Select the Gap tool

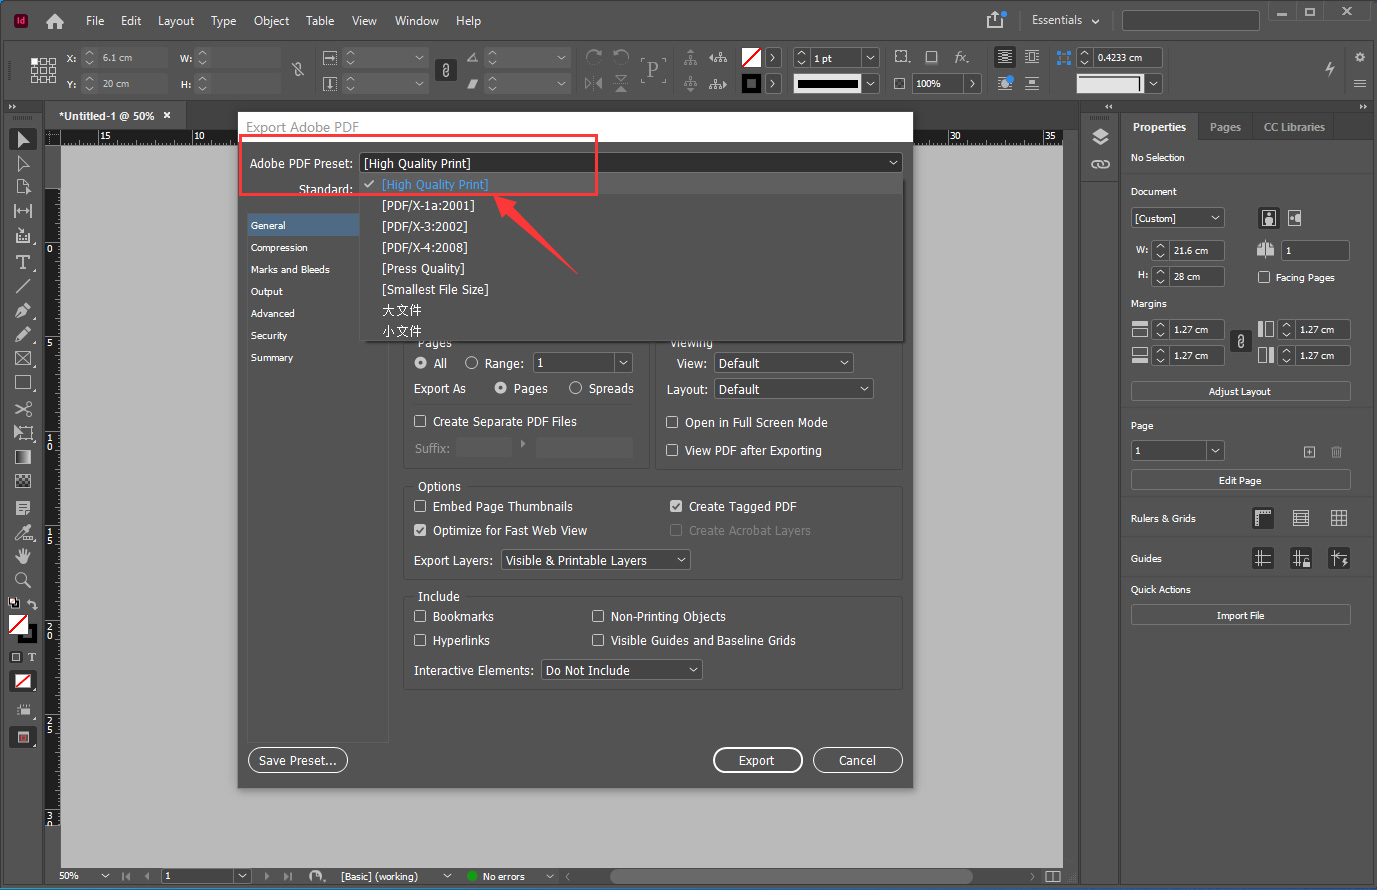pyautogui.click(x=23, y=211)
